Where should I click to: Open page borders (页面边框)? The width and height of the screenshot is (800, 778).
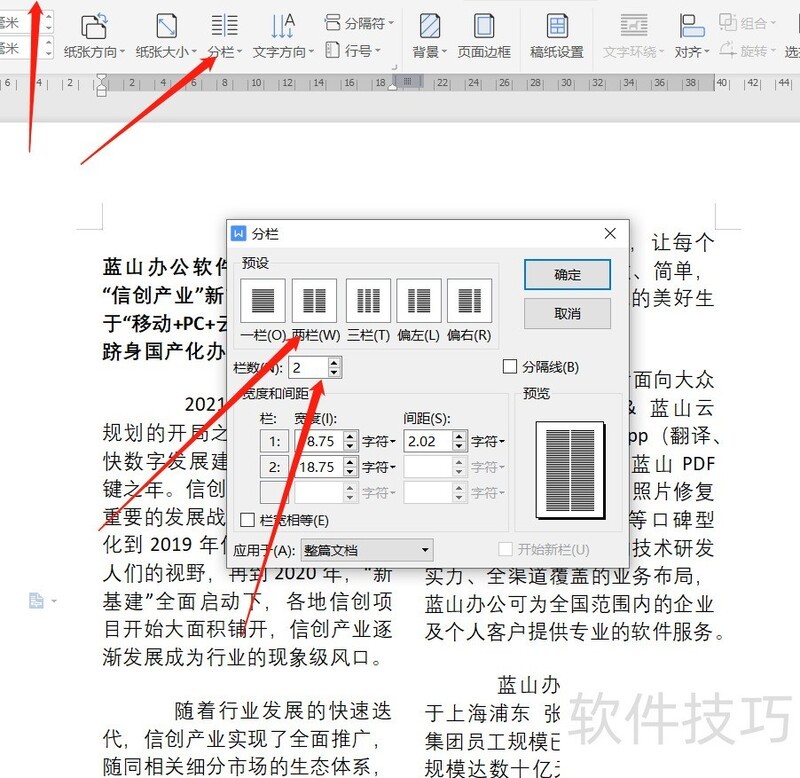click(x=484, y=36)
